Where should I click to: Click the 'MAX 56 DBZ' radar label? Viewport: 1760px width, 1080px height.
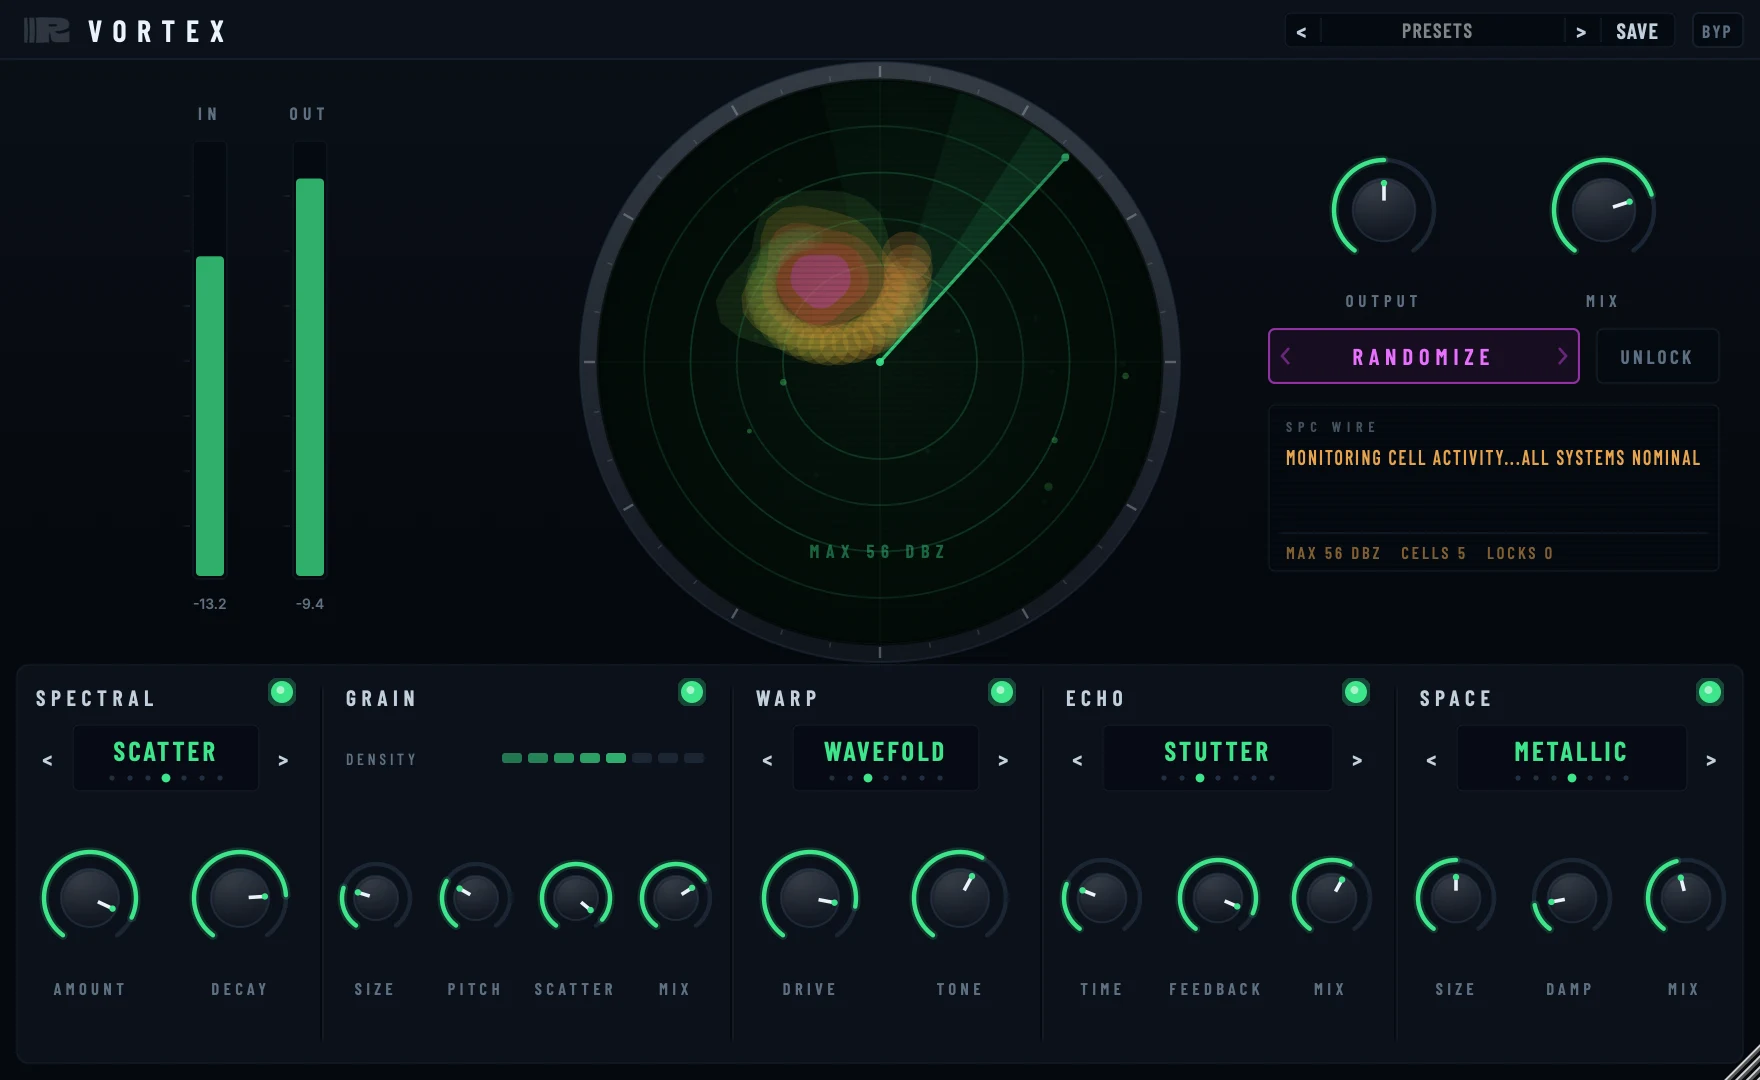[x=878, y=552]
